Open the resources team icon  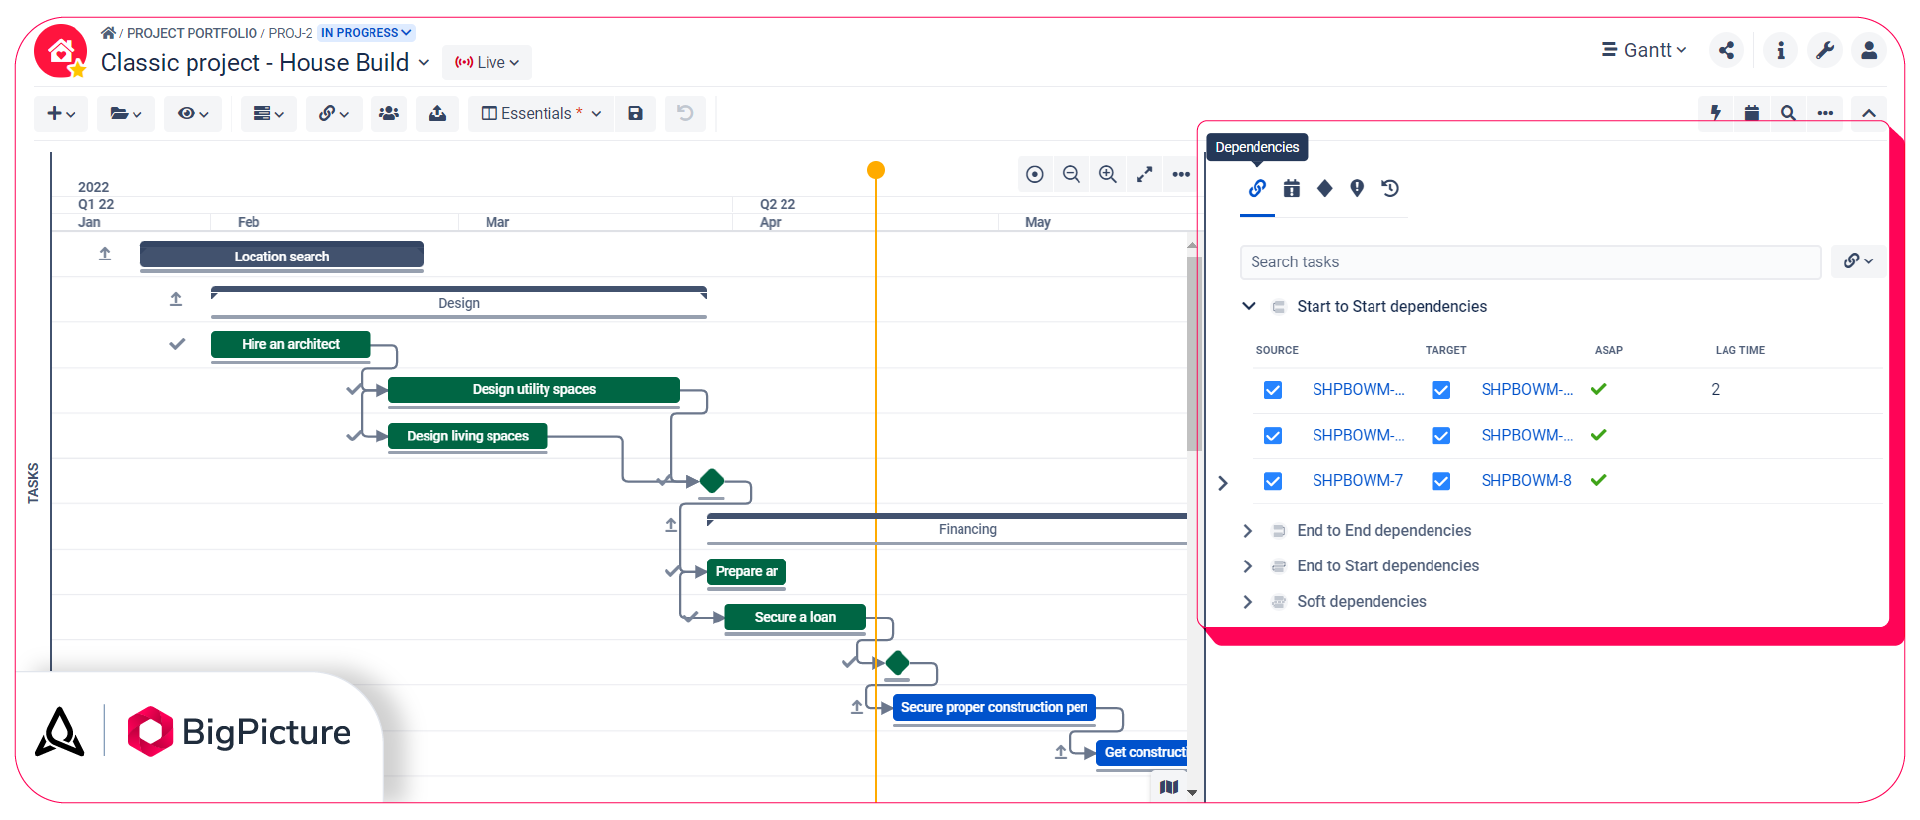pyautogui.click(x=389, y=114)
